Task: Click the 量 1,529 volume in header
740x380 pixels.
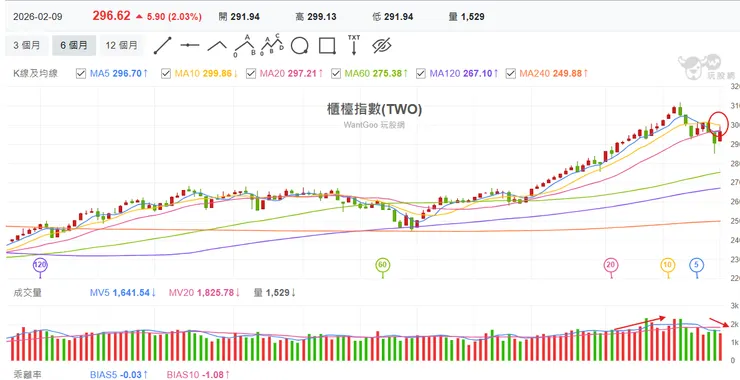Action: 466,17
